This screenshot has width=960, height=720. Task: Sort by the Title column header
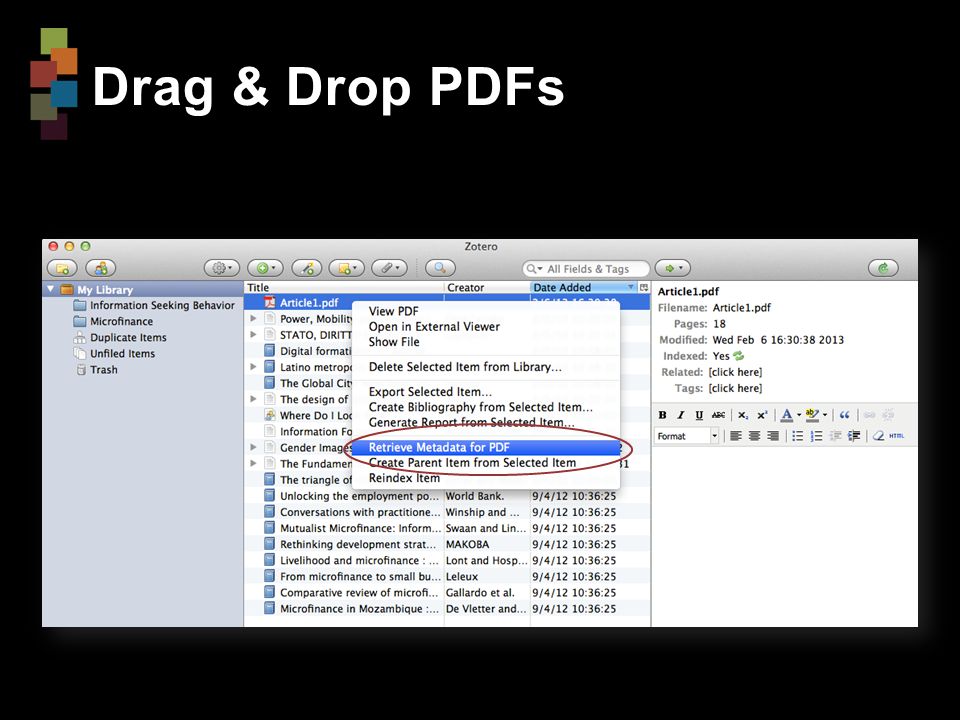(343, 287)
